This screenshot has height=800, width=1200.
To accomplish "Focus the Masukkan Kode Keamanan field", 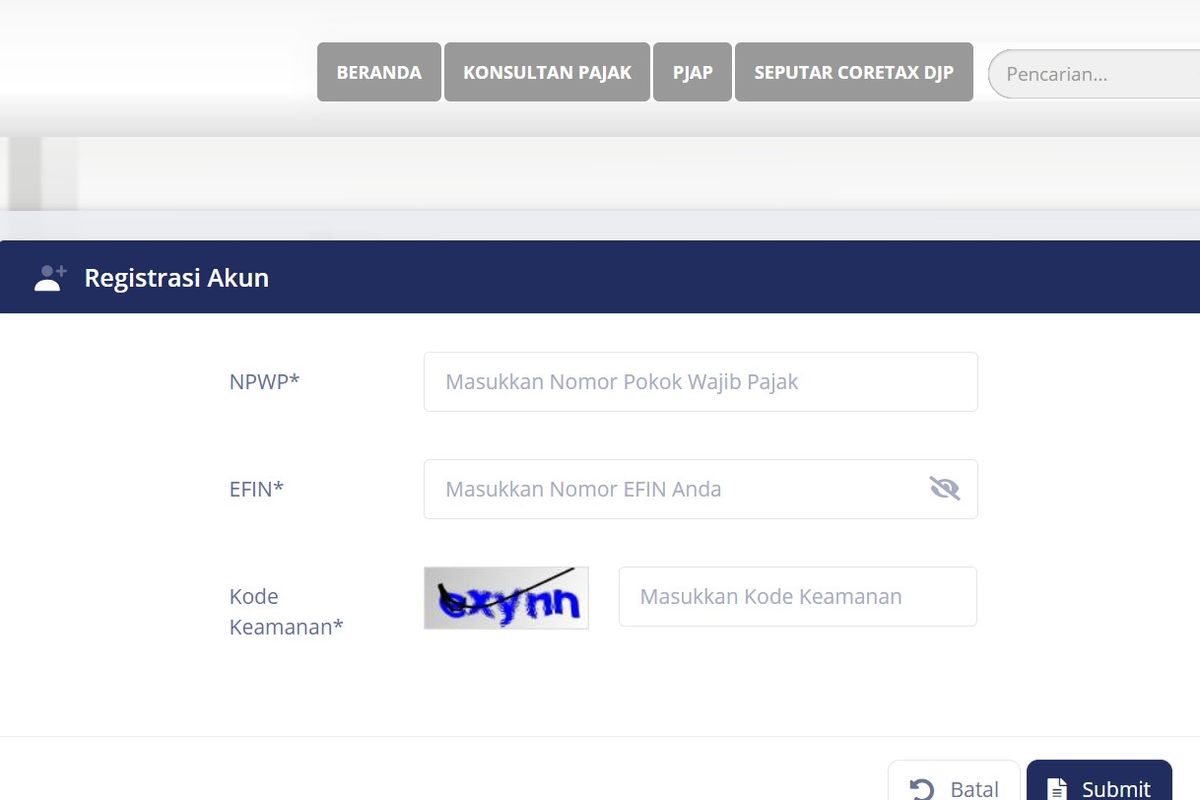I will click(797, 597).
